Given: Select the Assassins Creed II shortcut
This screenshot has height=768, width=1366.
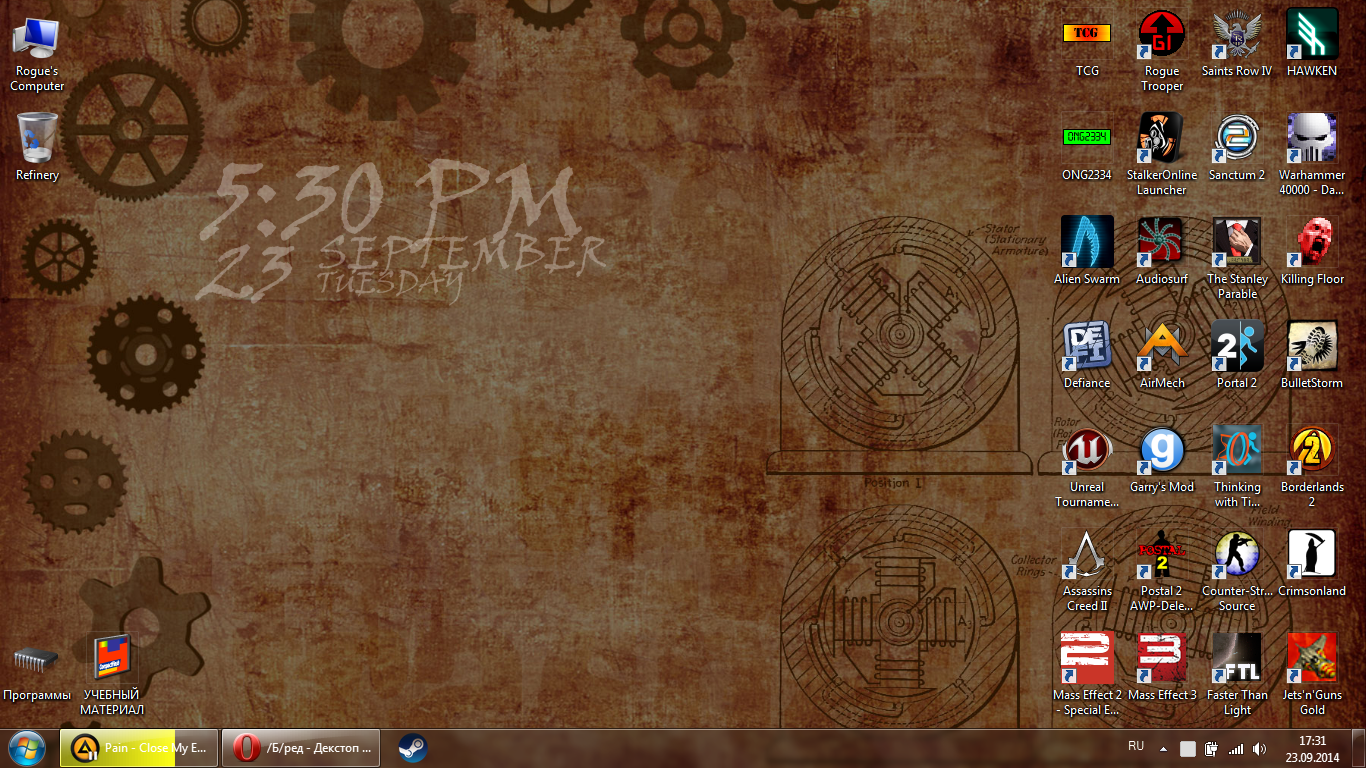Looking at the screenshot, I should 1087,571.
